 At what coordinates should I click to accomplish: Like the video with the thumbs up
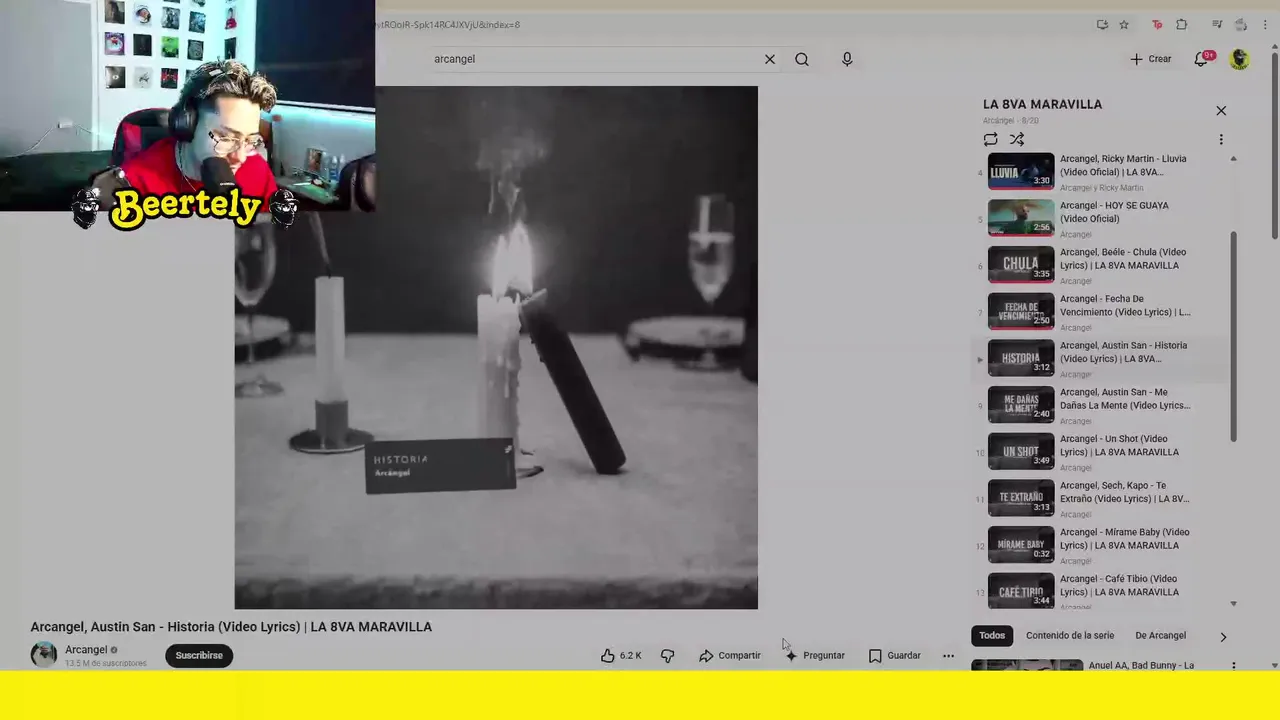(x=608, y=656)
